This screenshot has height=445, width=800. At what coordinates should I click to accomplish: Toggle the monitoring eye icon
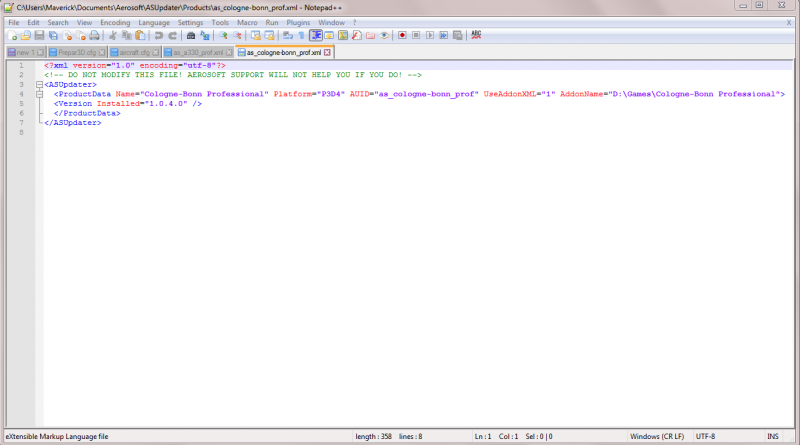pos(384,35)
